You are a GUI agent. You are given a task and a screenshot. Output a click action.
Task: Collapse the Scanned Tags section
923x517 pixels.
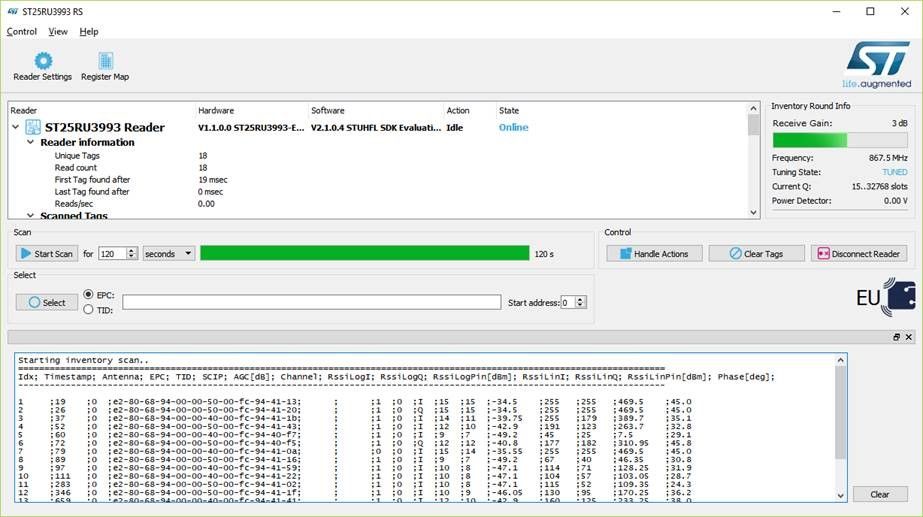(x=31, y=216)
